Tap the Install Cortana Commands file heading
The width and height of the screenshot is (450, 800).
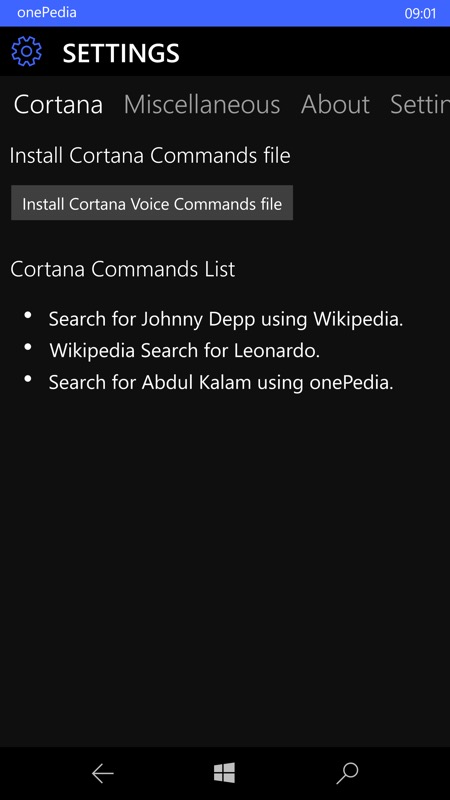[150, 156]
